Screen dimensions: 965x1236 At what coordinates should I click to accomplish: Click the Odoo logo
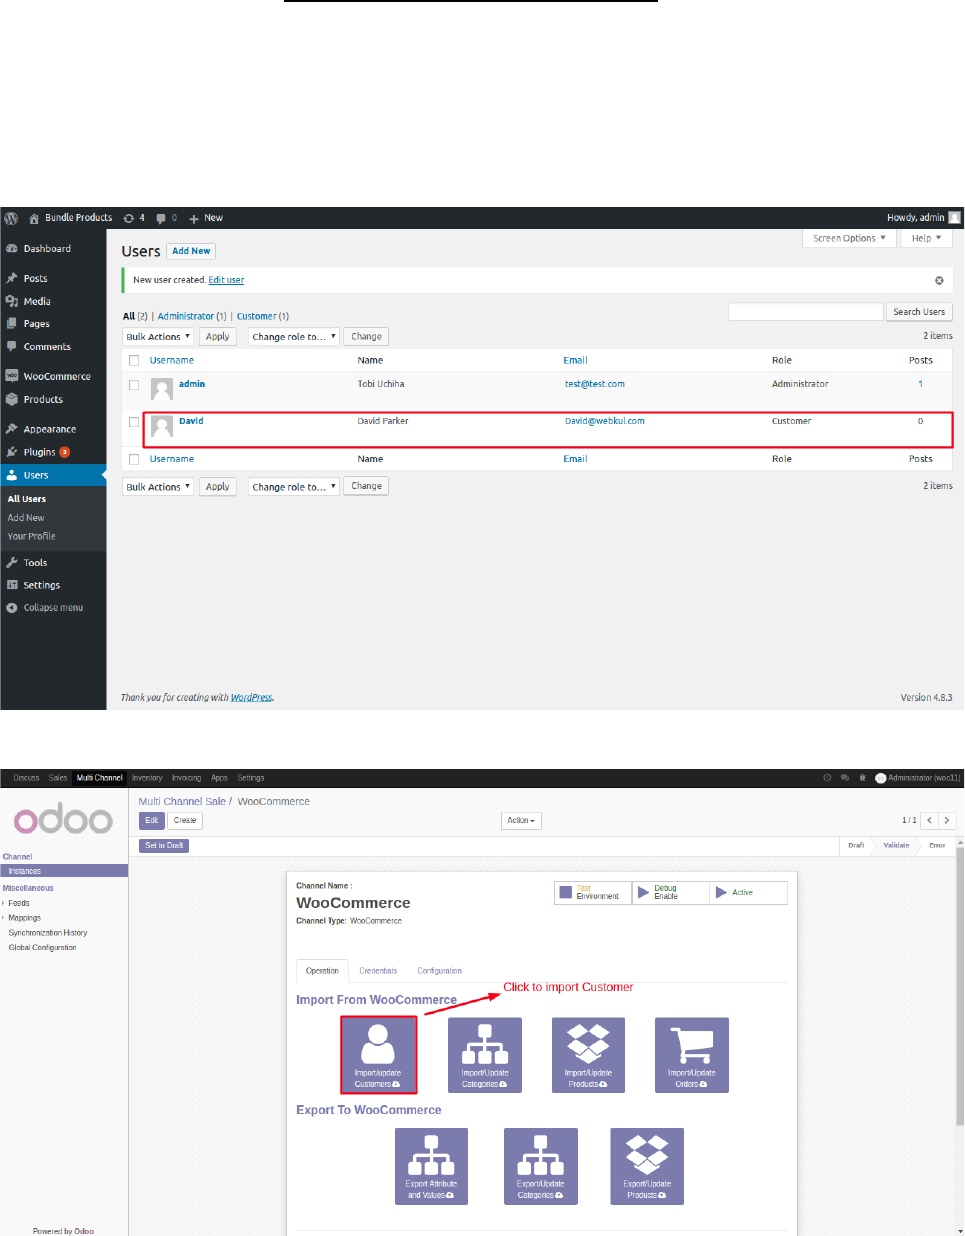tap(63, 820)
